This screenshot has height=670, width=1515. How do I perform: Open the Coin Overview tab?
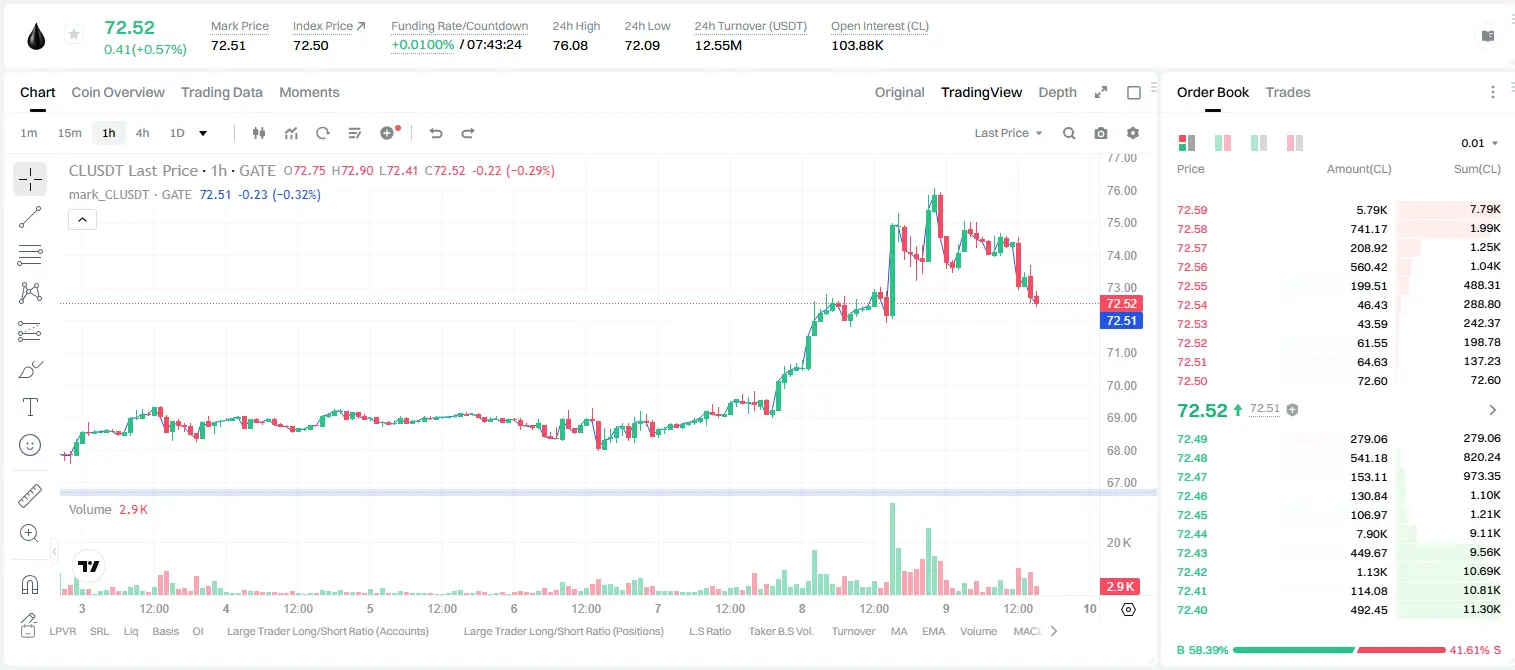[x=118, y=92]
